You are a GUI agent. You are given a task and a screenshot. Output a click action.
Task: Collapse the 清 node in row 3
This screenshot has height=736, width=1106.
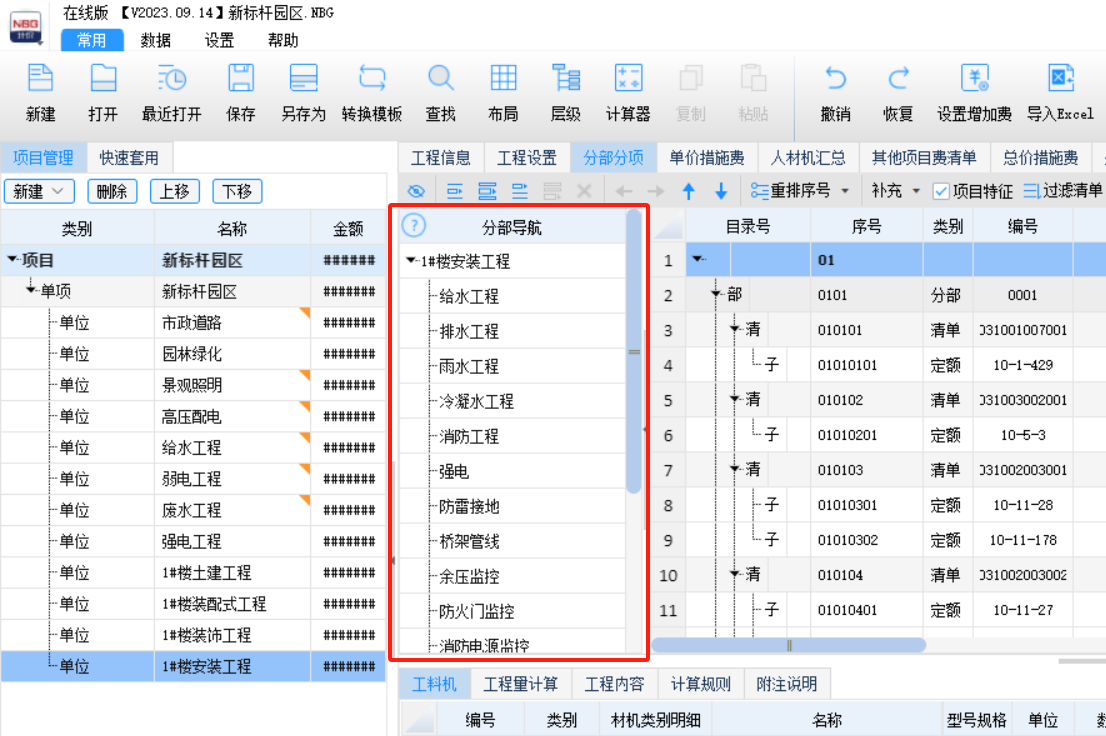[x=734, y=329]
